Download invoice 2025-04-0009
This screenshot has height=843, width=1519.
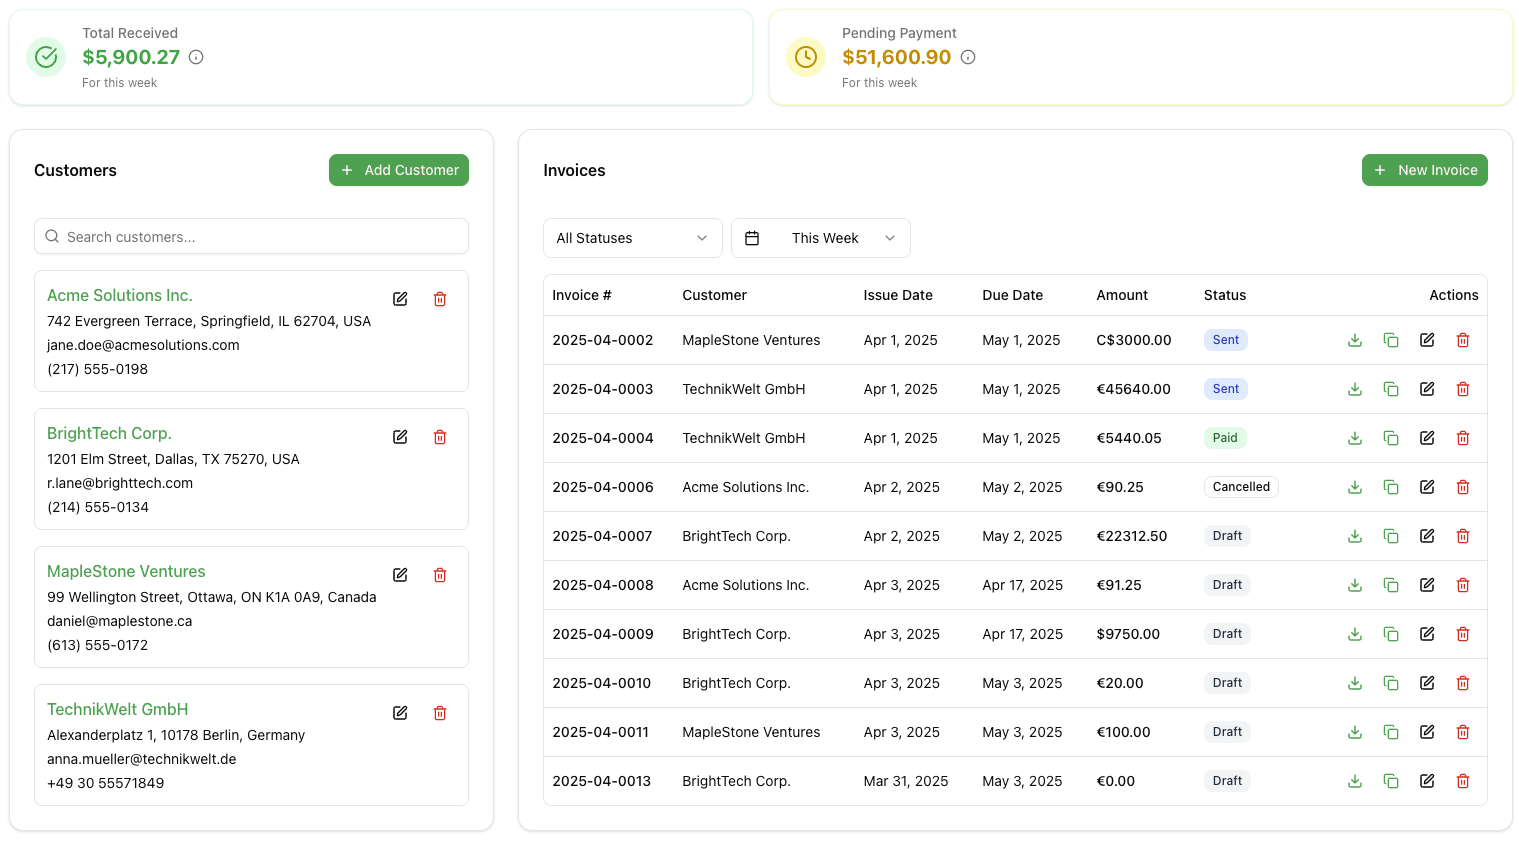pyautogui.click(x=1355, y=634)
